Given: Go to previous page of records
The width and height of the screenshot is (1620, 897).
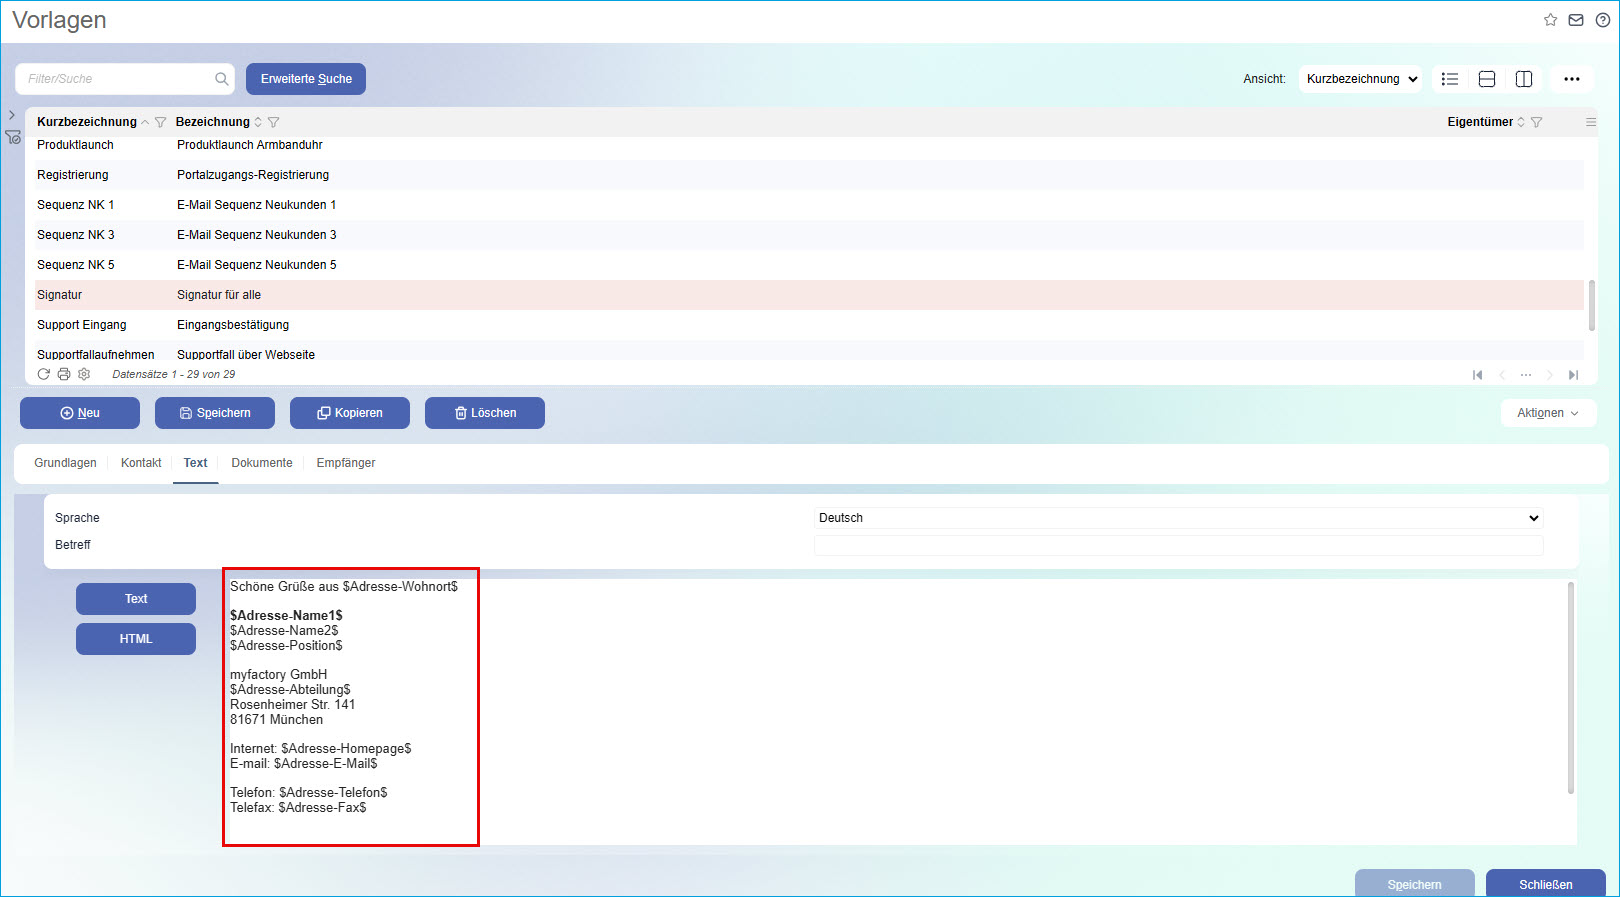Looking at the screenshot, I should tap(1501, 375).
